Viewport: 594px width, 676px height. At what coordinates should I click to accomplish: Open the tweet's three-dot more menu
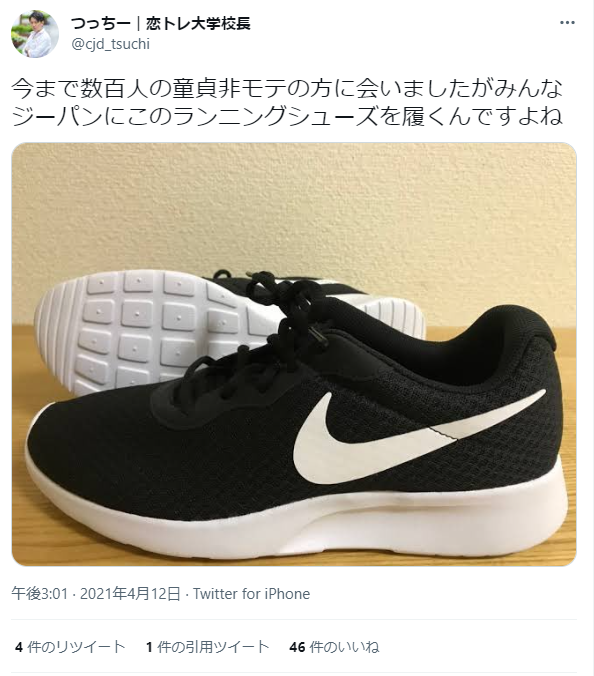567,23
